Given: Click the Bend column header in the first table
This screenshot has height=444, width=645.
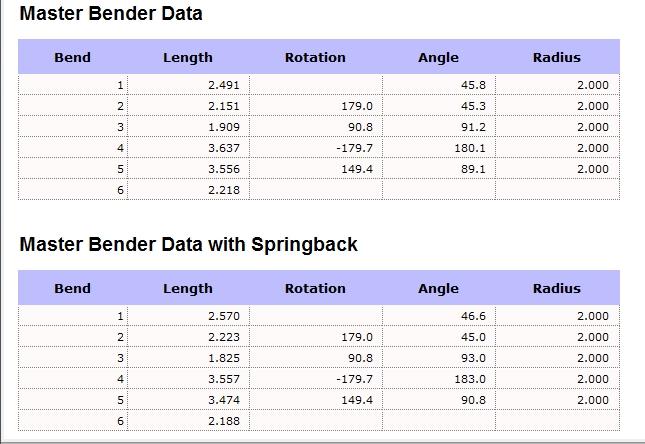Looking at the screenshot, I should pyautogui.click(x=72, y=58).
